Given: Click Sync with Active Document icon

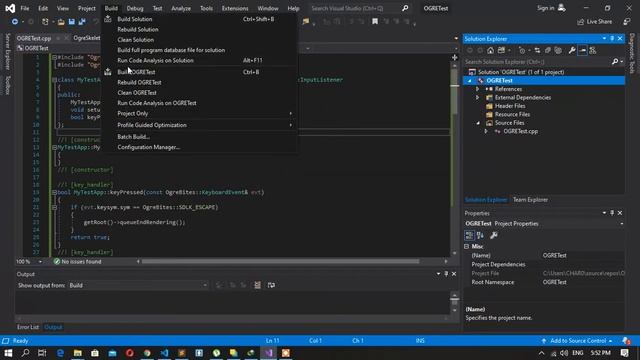Looking at the screenshot, I should [x=537, y=50].
